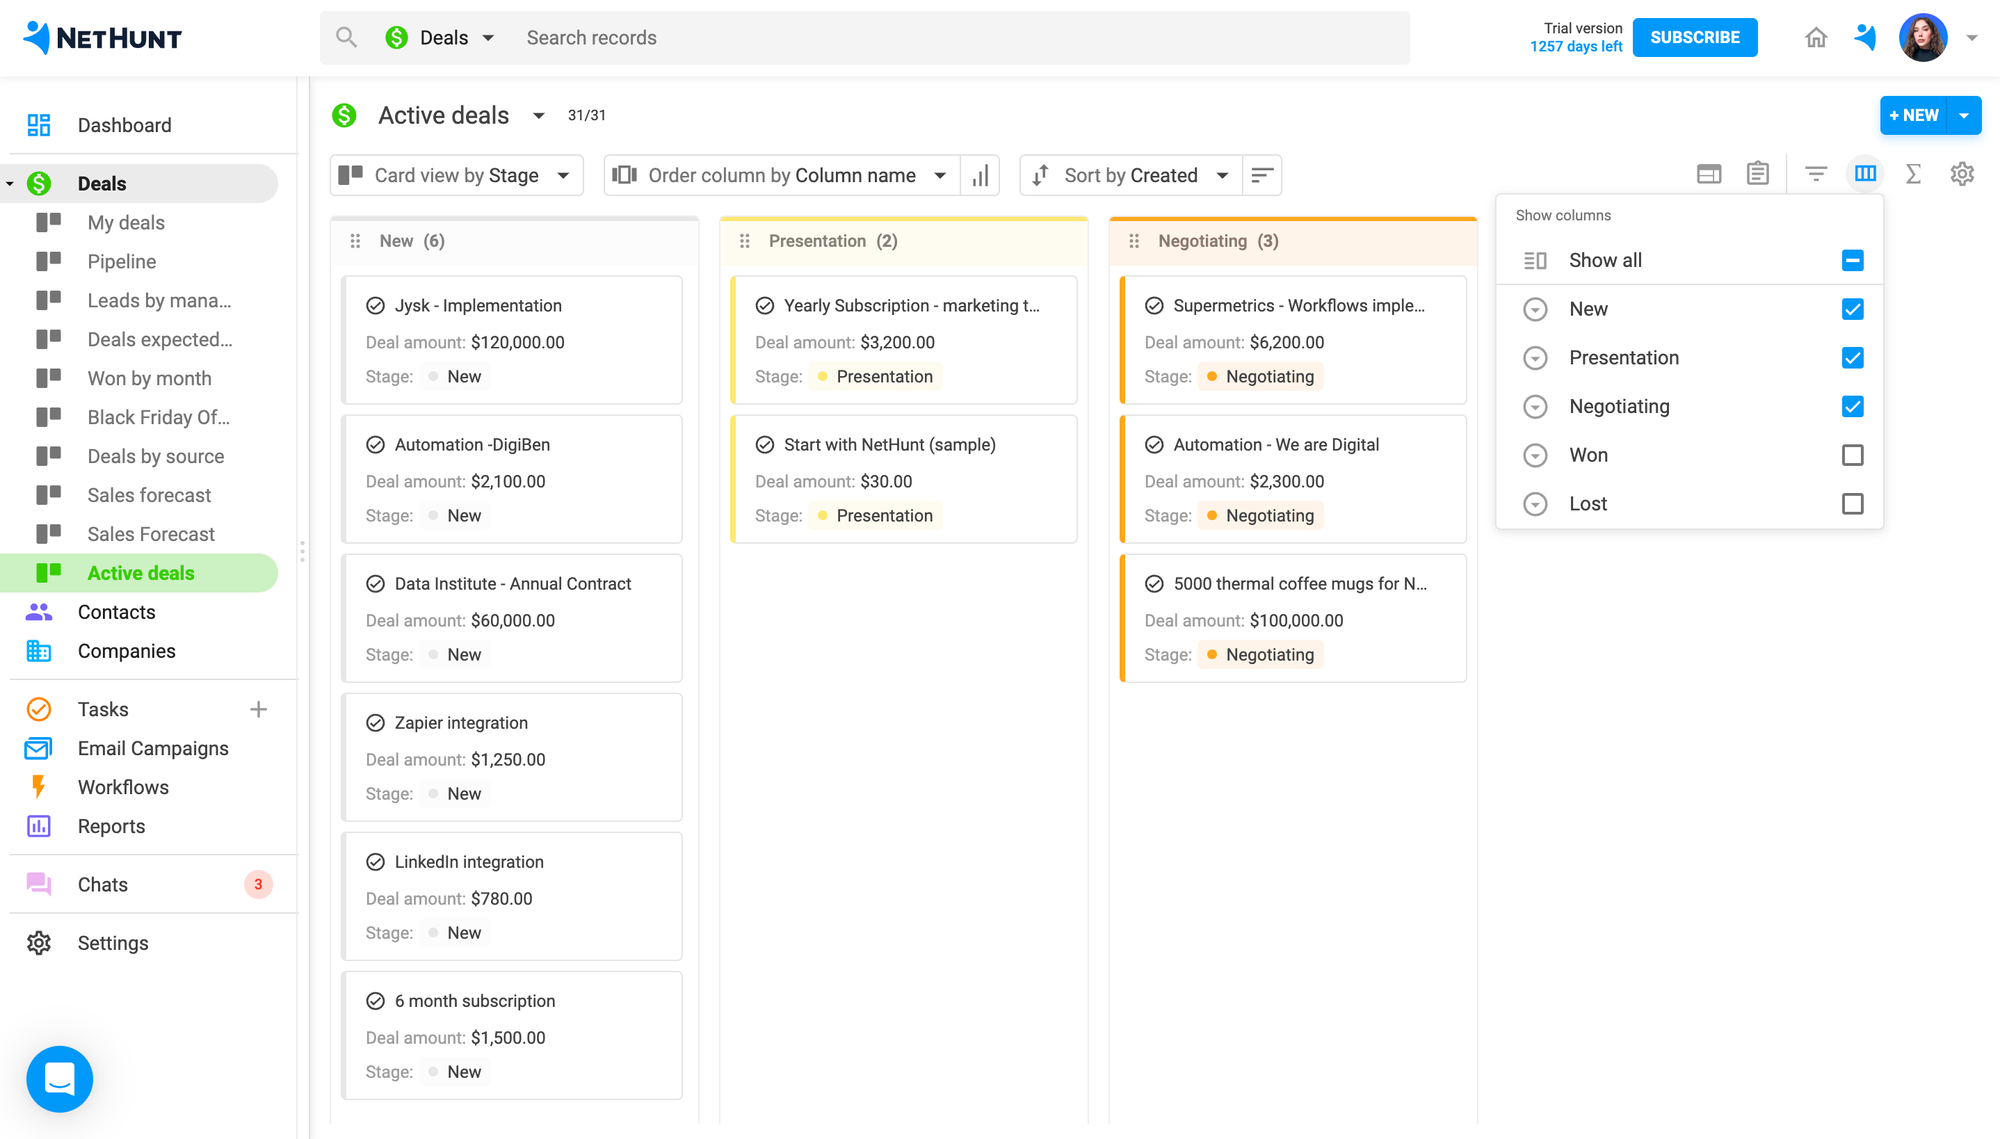Open the Reports section
The height and width of the screenshot is (1139, 2000).
coord(111,826)
